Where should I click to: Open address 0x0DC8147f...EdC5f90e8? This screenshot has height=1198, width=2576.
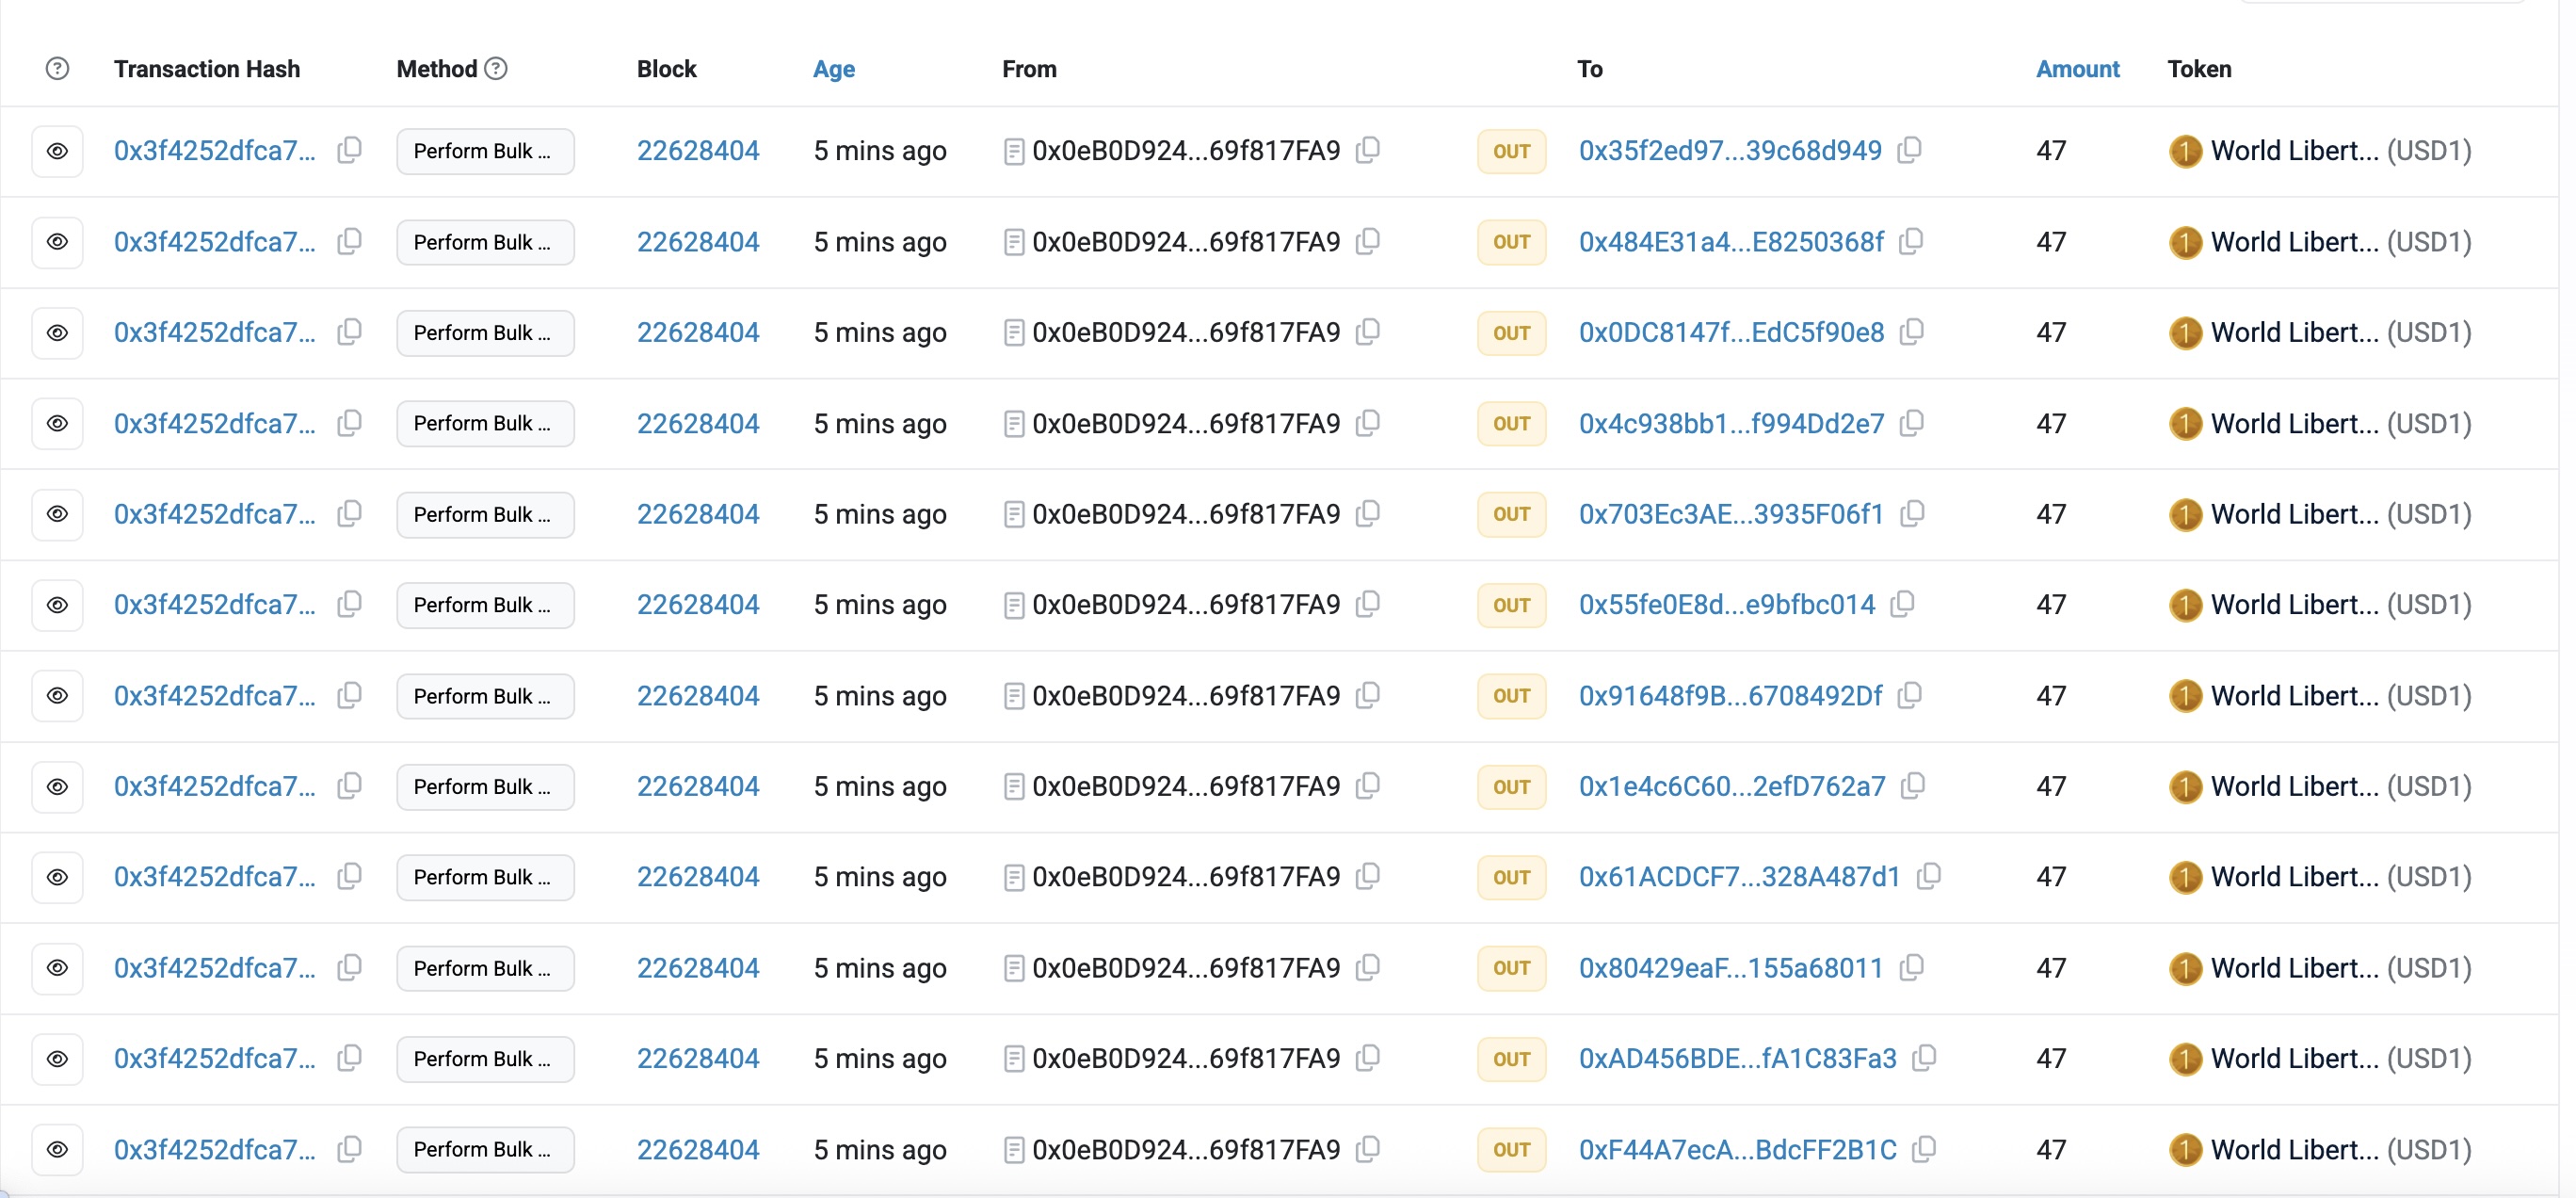[1730, 332]
